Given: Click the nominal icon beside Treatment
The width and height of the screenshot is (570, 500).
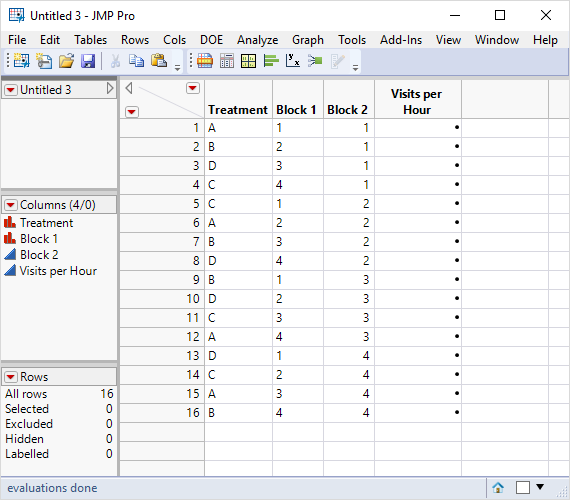Looking at the screenshot, I should 10,222.
